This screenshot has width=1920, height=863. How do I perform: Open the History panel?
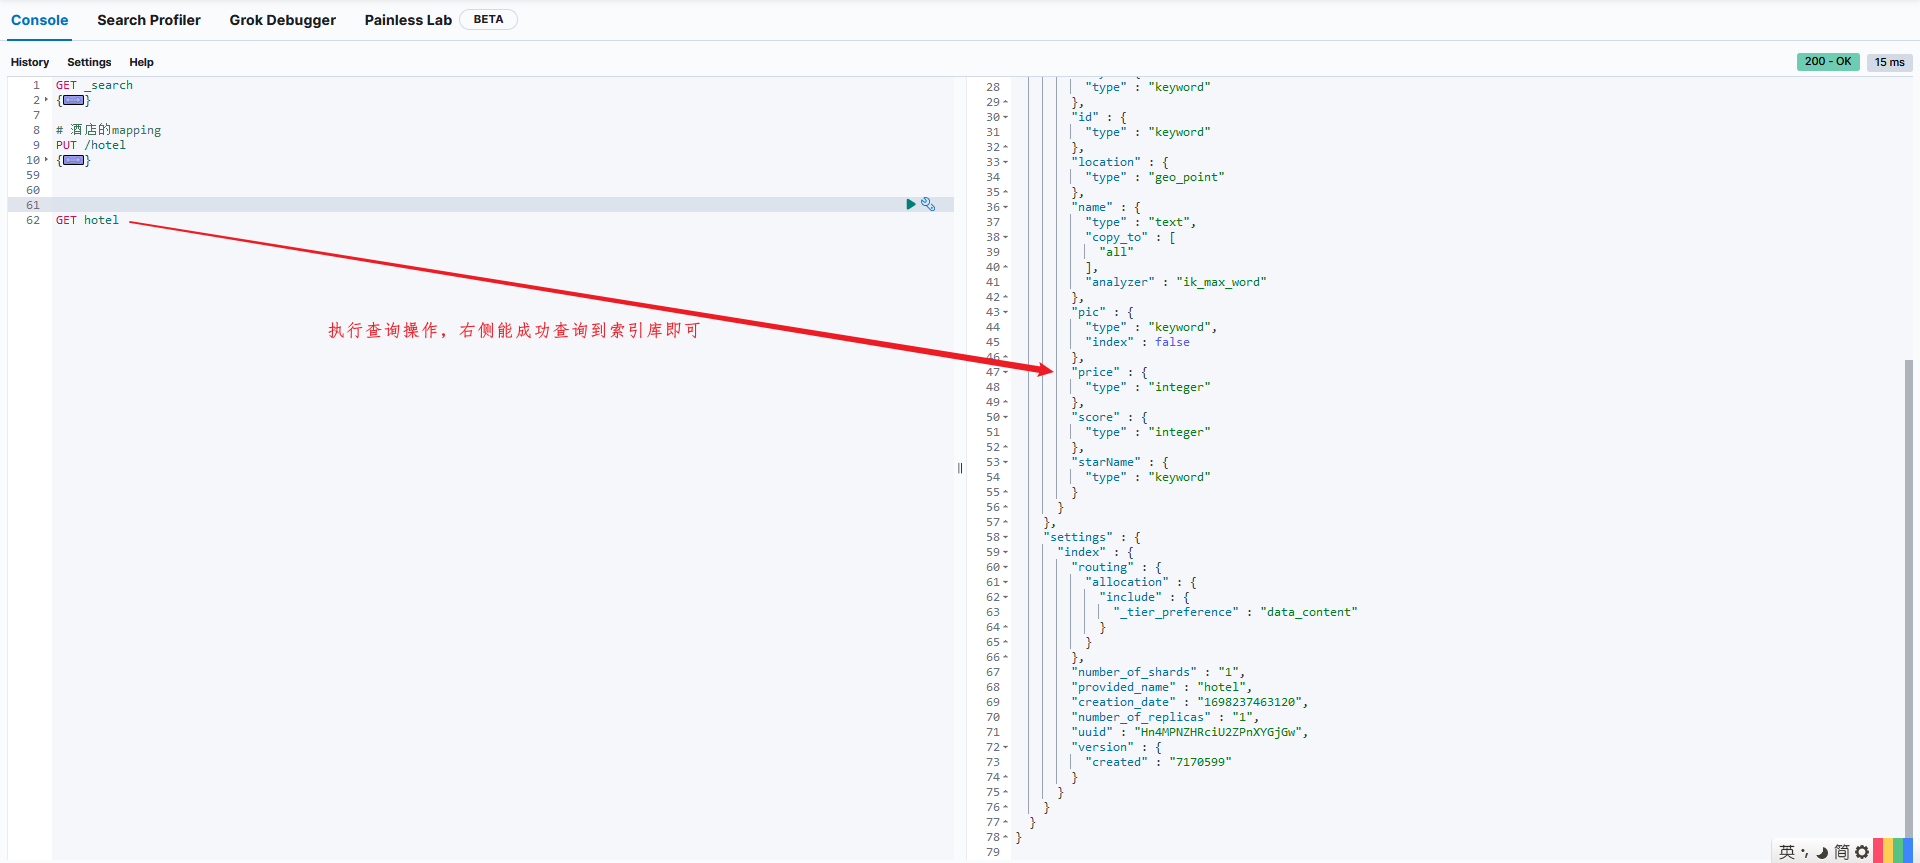pos(30,62)
